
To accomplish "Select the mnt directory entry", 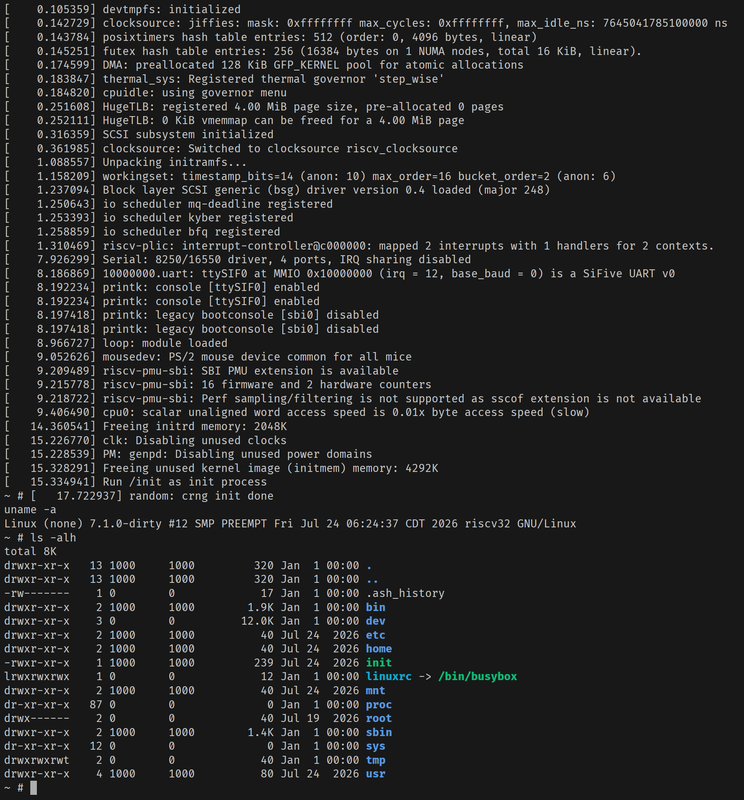I will (x=376, y=690).
